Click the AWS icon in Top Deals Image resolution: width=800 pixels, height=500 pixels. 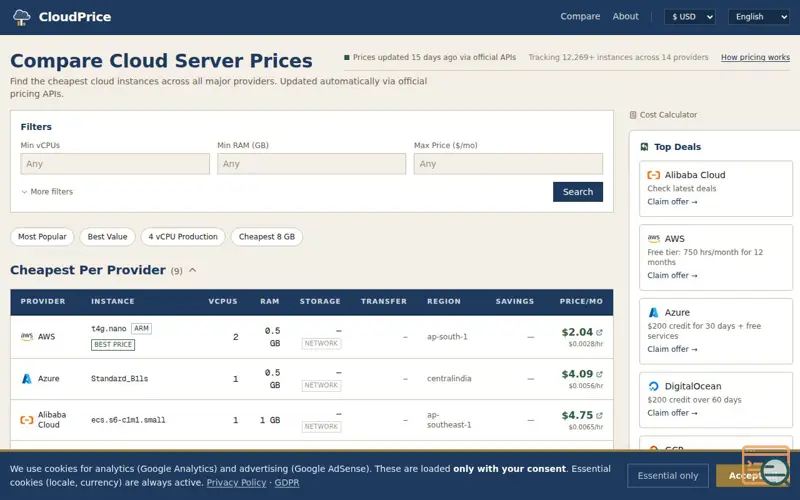point(654,239)
